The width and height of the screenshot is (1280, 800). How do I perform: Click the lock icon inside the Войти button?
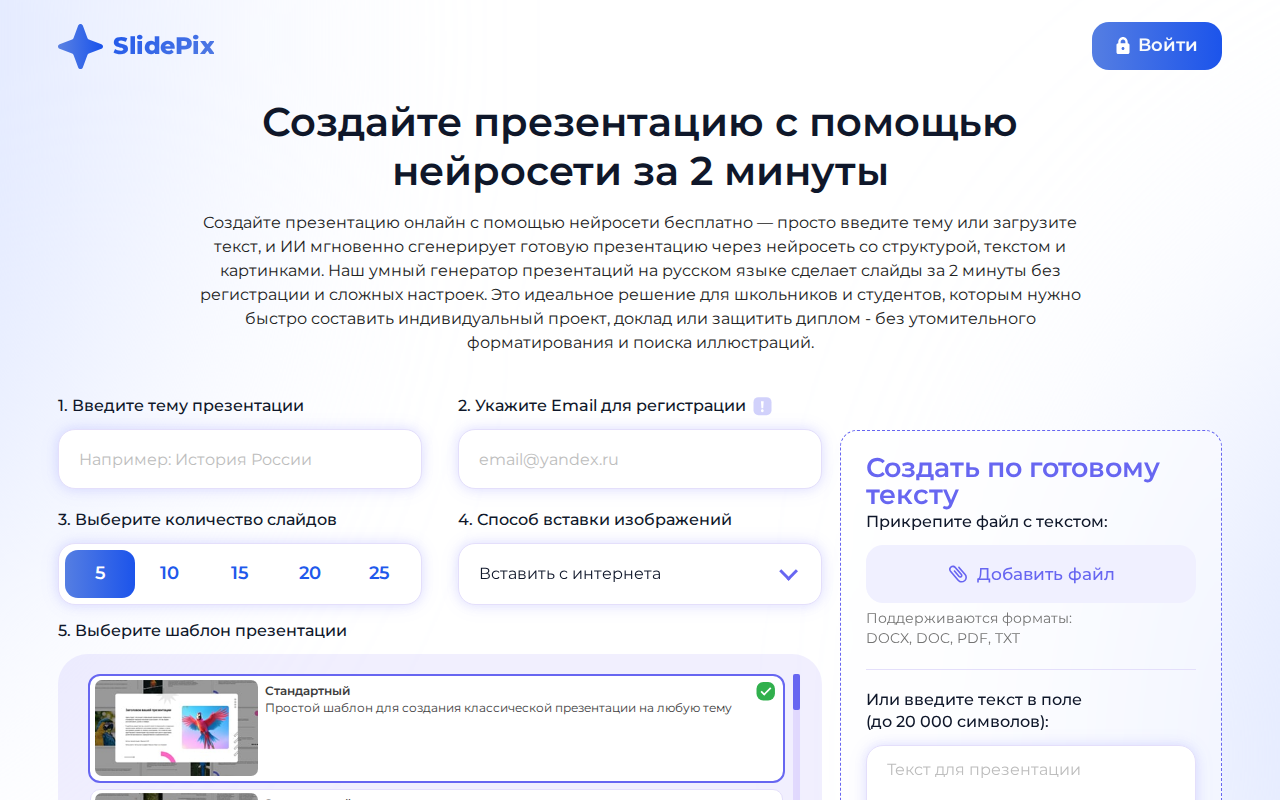(1122, 45)
